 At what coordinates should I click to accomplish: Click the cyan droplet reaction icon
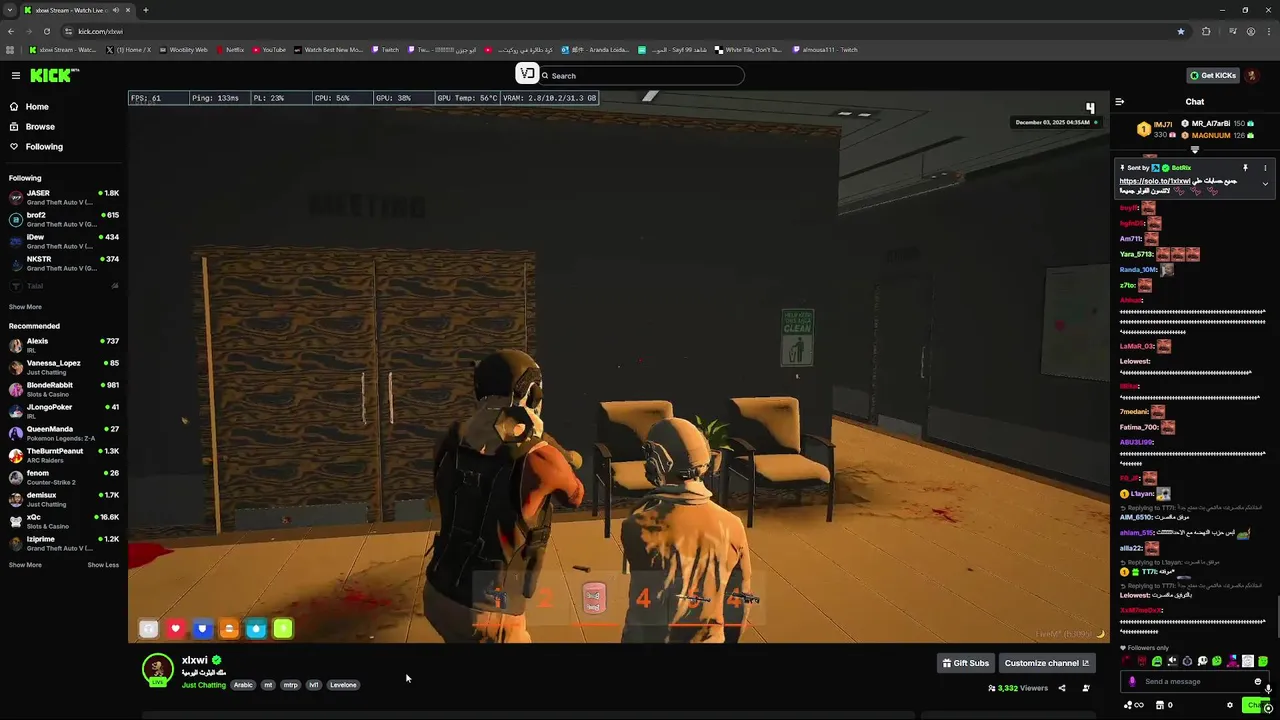(256, 628)
